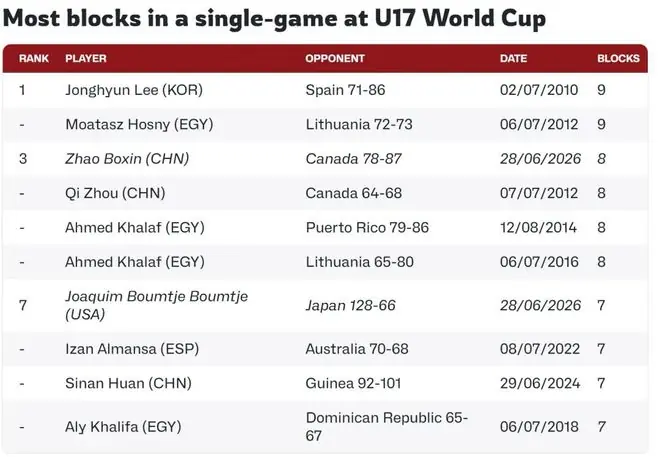Click the PLAYER column header
Viewport: 660px width, 457px height.
pos(86,58)
